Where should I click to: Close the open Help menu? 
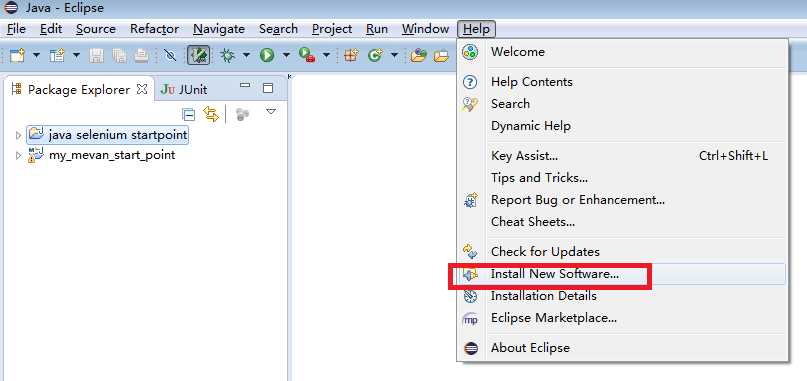click(477, 29)
